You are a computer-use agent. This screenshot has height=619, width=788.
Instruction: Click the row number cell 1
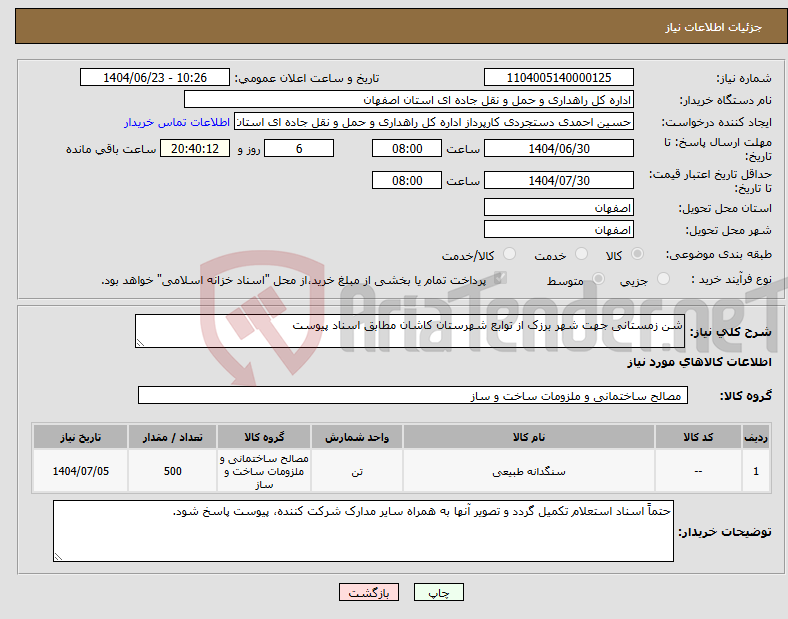(x=756, y=471)
